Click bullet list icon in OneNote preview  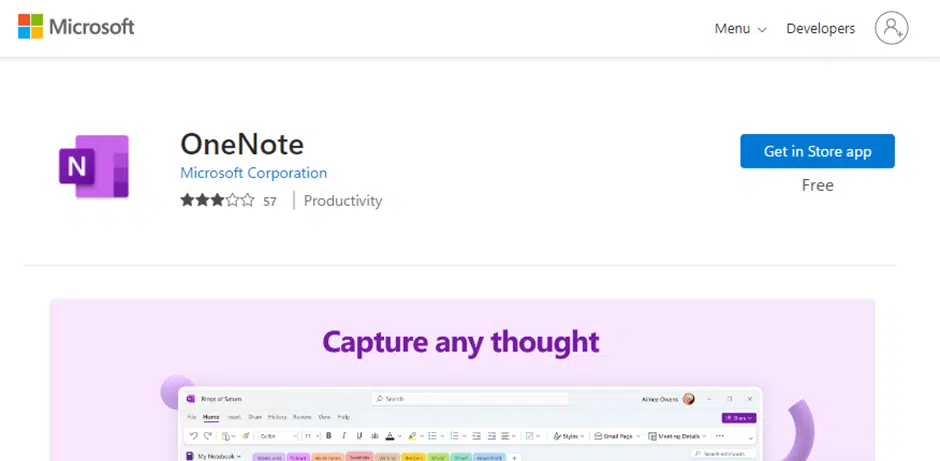[432, 436]
